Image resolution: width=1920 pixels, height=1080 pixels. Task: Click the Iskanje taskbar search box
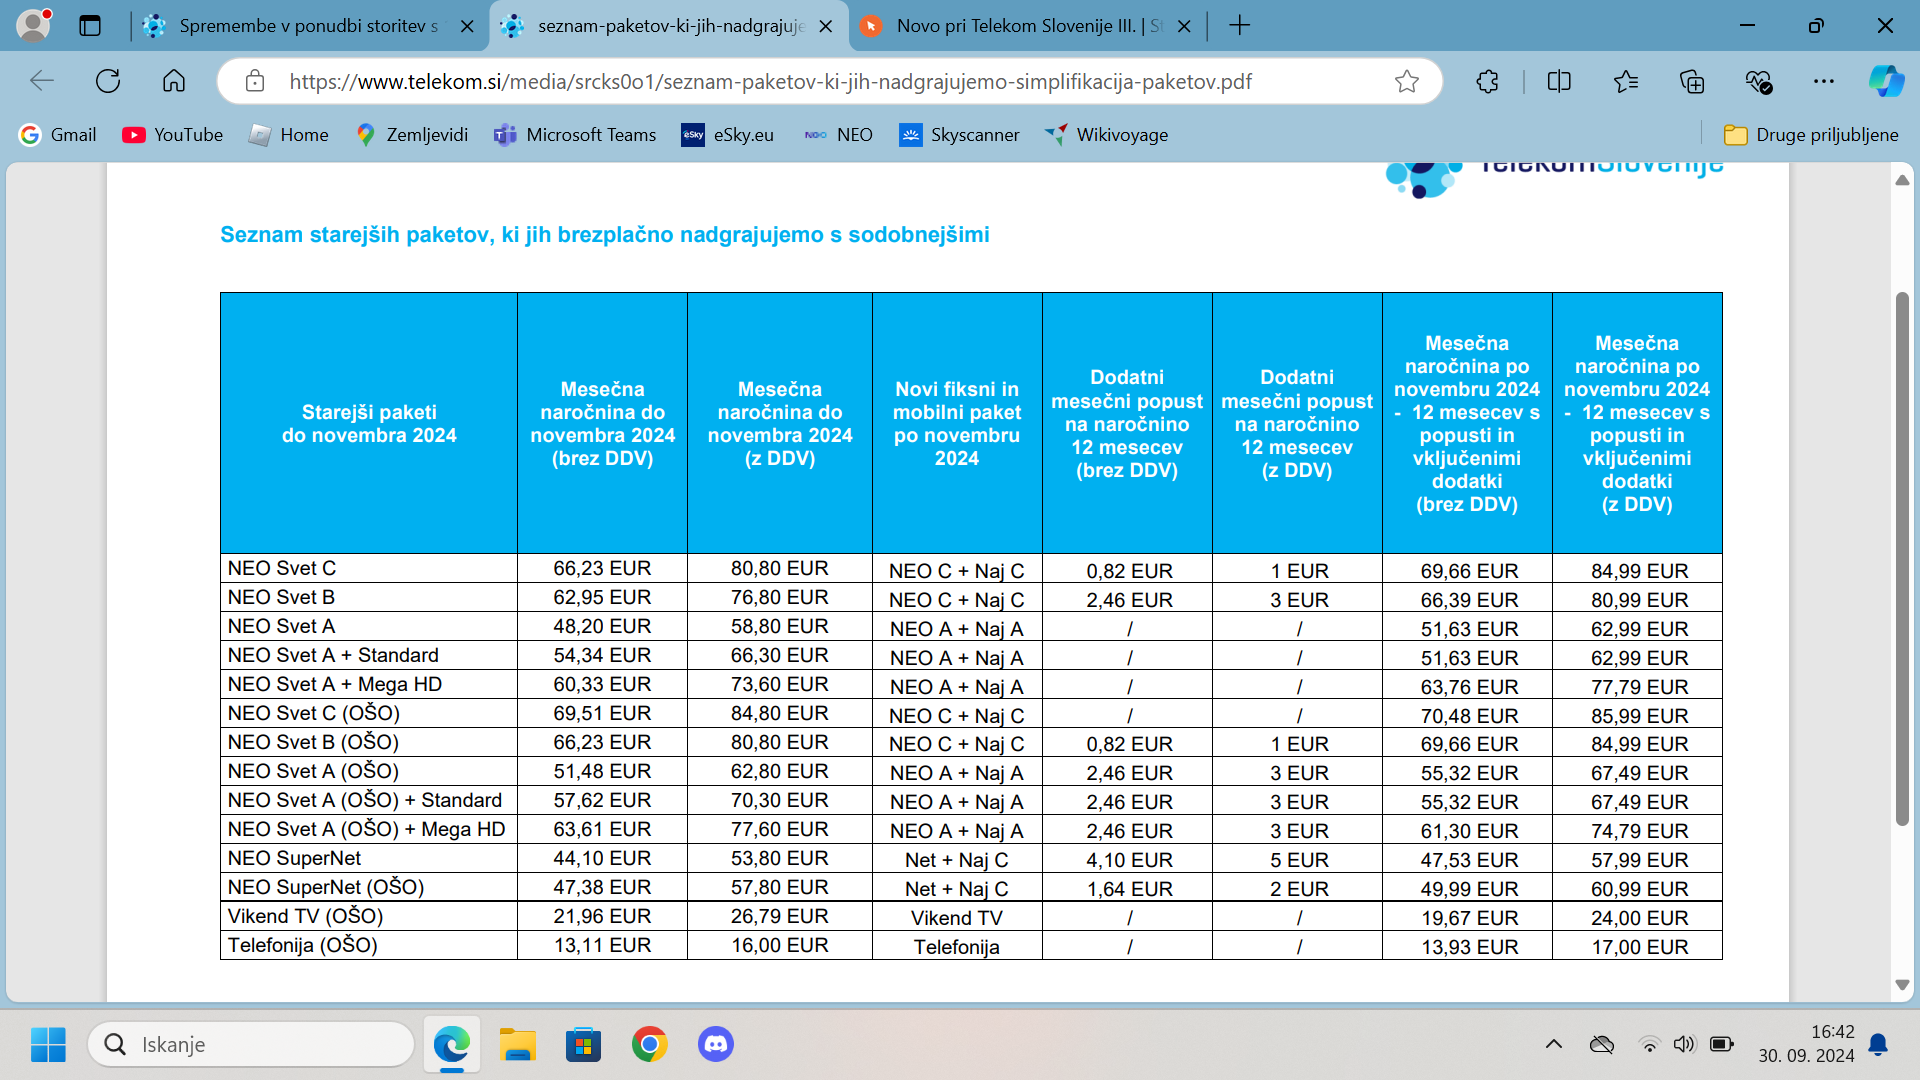(x=251, y=1045)
